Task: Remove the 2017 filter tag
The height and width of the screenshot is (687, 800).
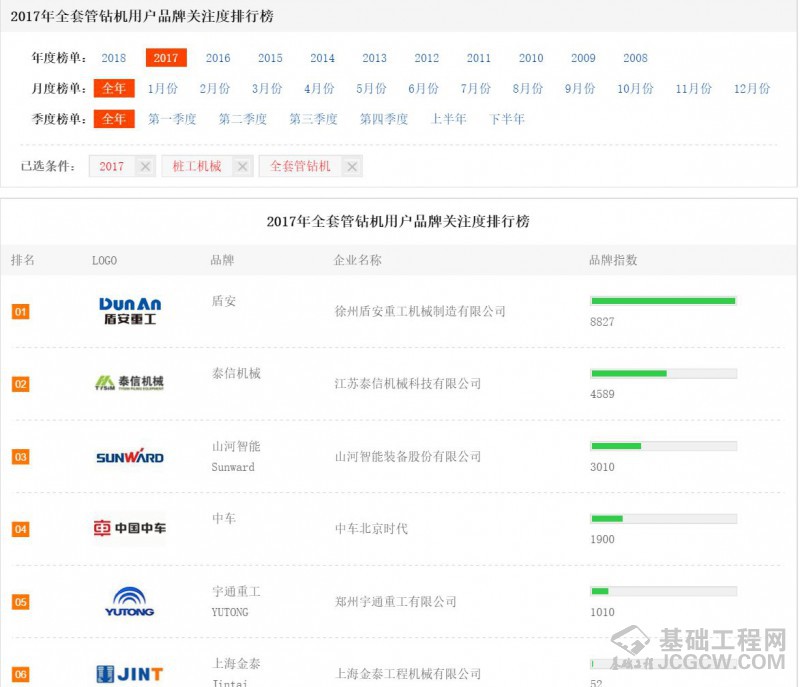Action: tap(145, 167)
